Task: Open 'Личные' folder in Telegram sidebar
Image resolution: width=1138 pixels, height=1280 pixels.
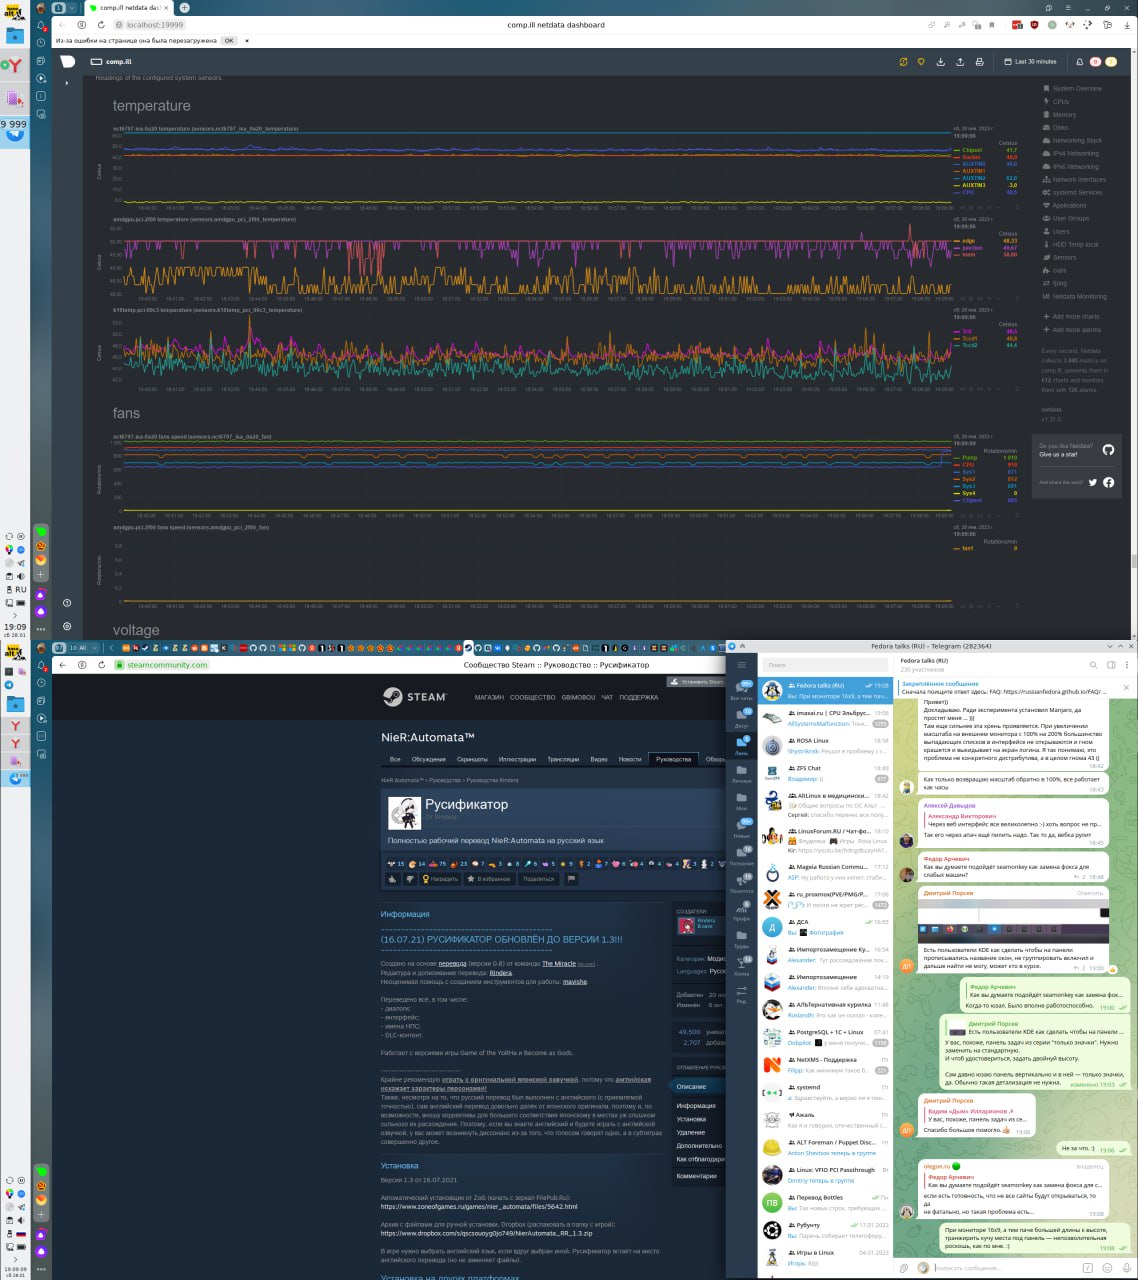Action: pos(741,775)
